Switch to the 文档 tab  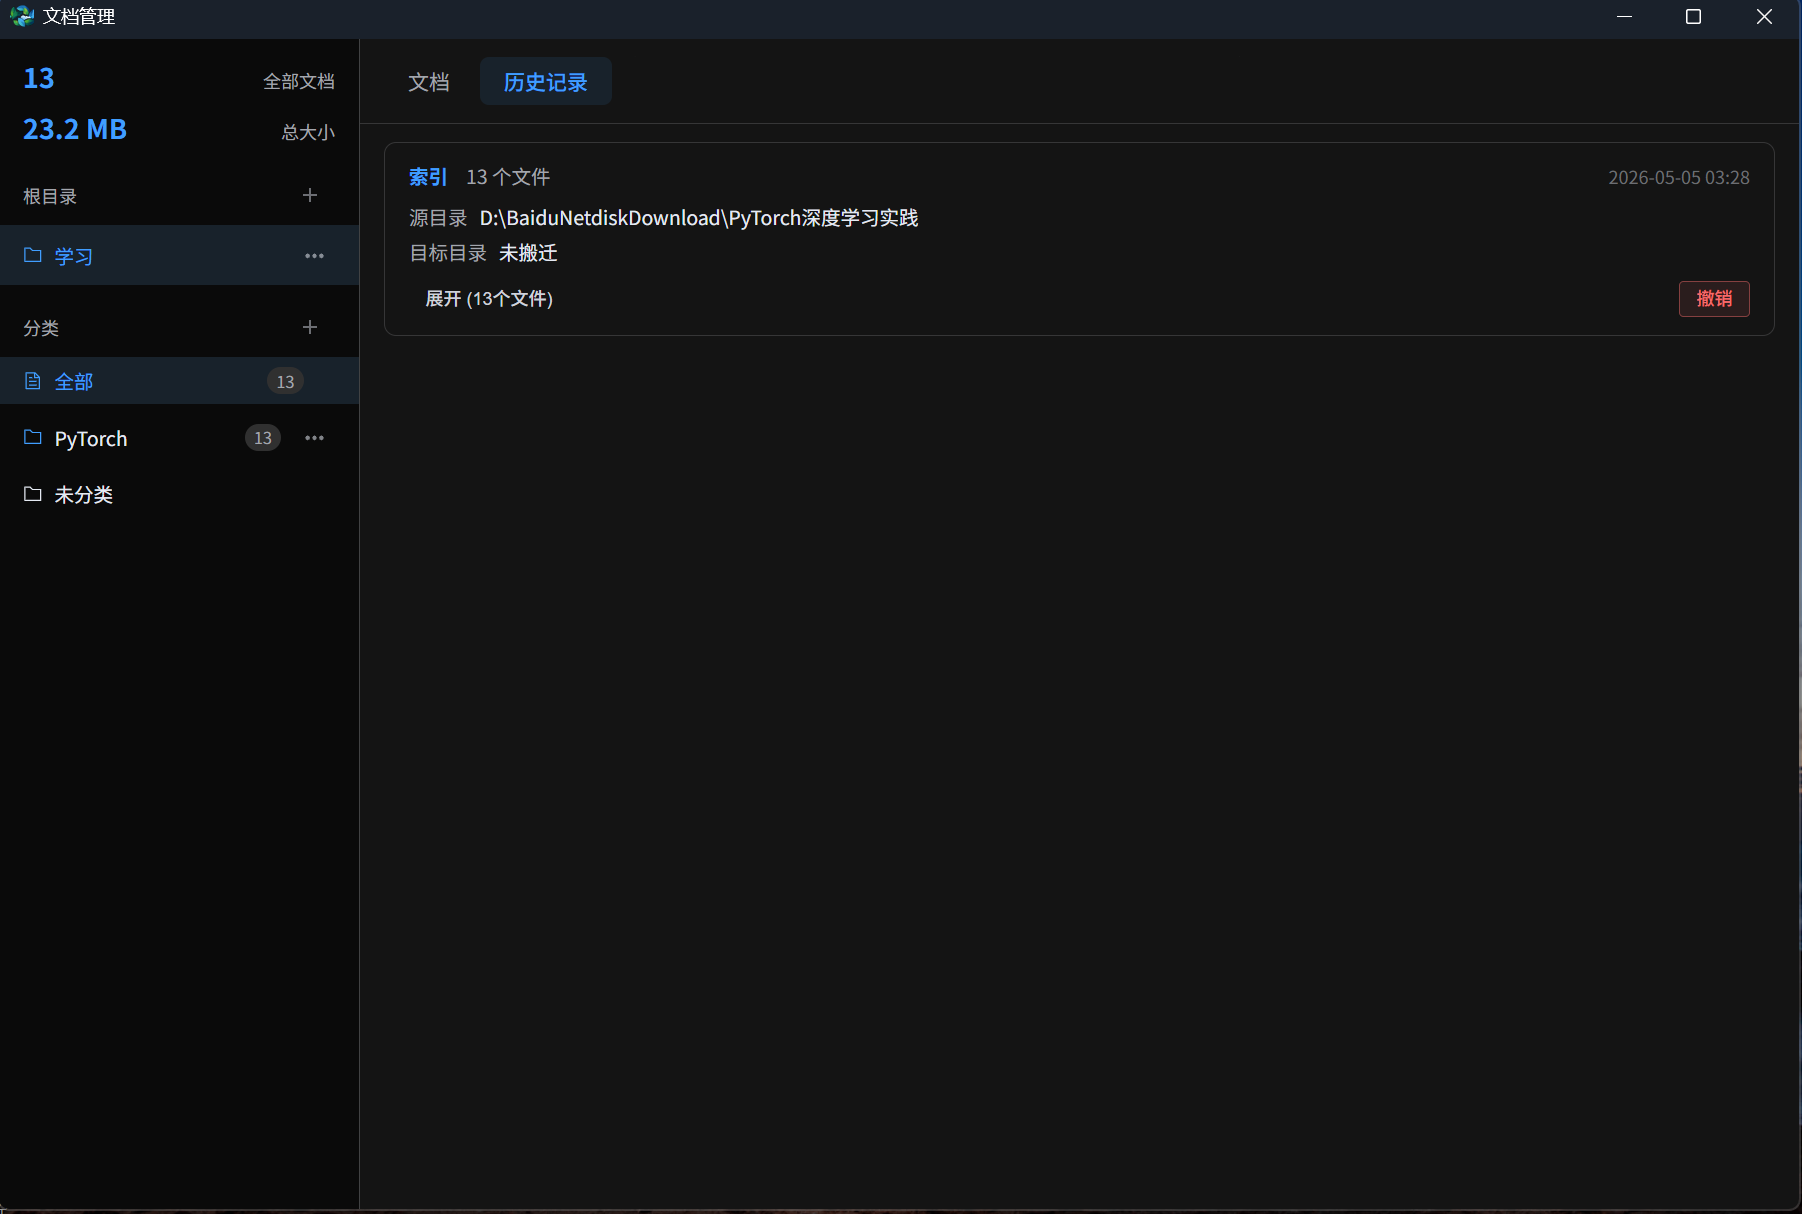click(429, 82)
